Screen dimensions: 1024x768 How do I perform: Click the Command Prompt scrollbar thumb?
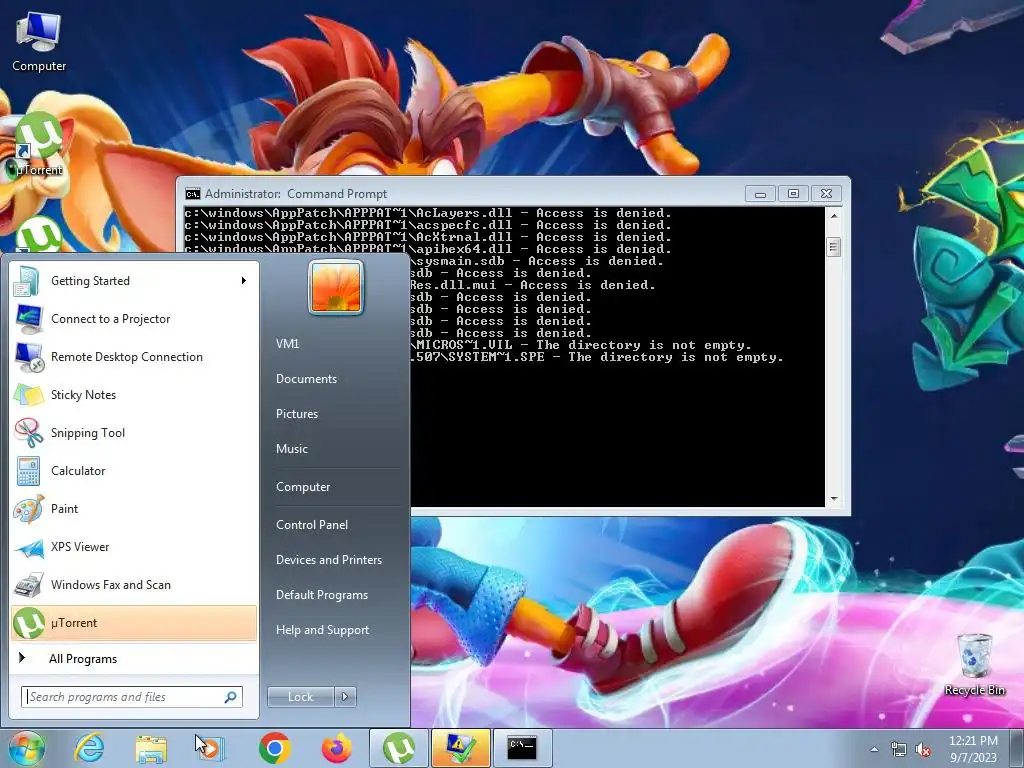[833, 247]
